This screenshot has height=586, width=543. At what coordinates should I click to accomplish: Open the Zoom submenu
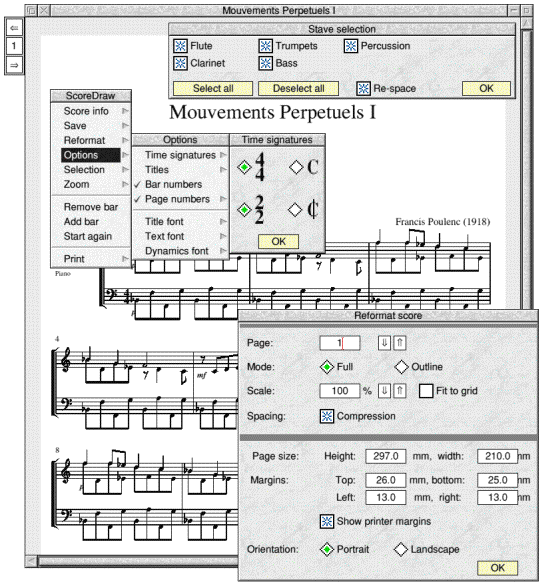[91, 184]
